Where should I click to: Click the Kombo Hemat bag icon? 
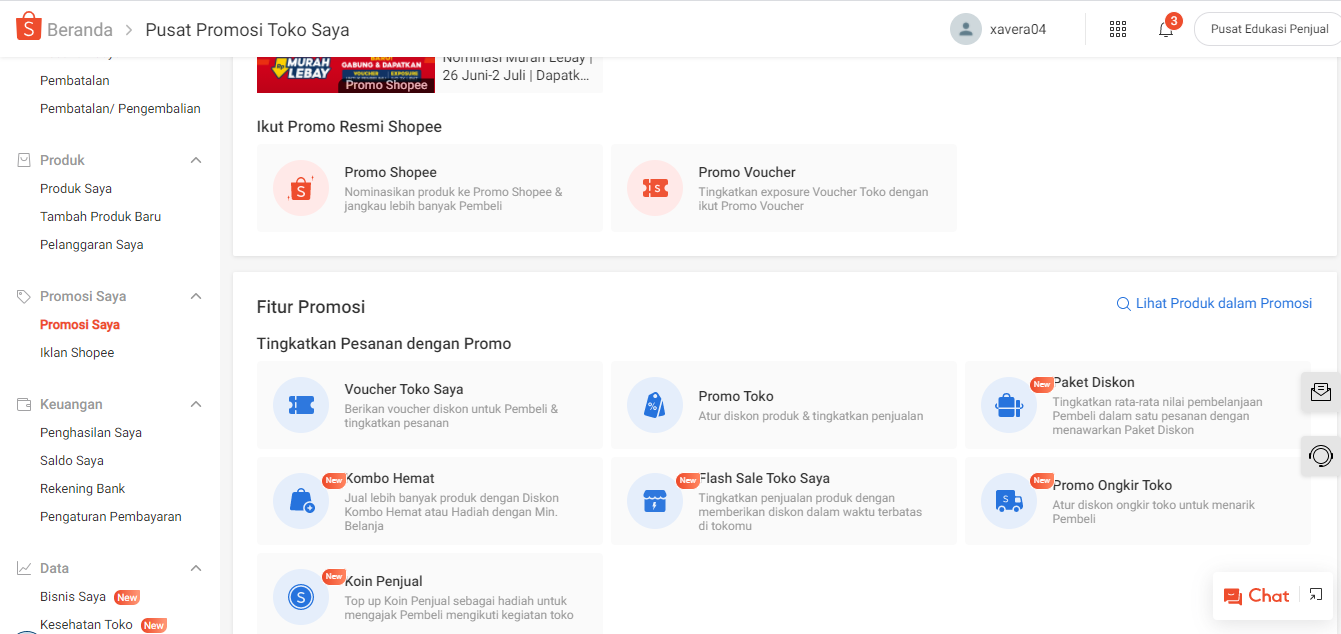pyautogui.click(x=301, y=501)
